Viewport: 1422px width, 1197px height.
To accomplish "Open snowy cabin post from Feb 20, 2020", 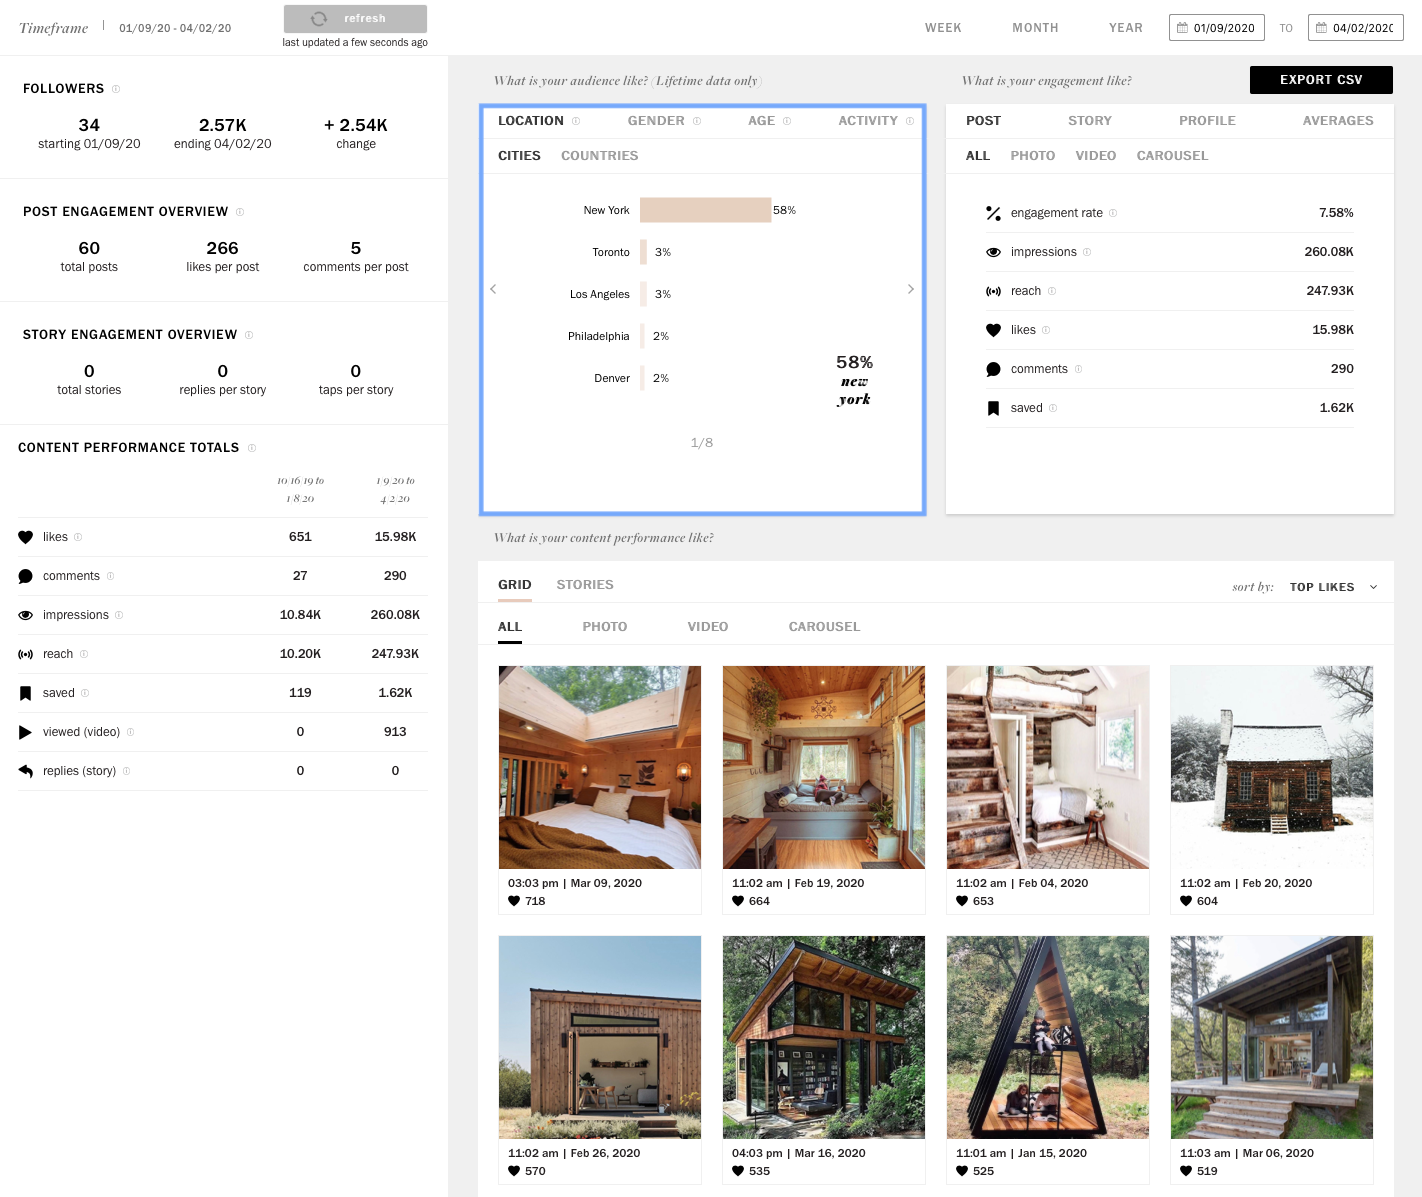I will click(1272, 767).
